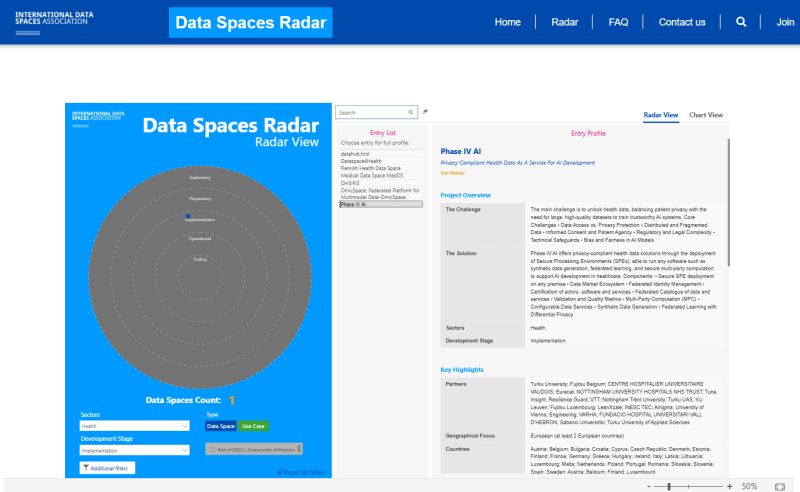Check the Part of IDSA's Community of Practice box
This screenshot has width=800, height=492.
pyautogui.click(x=210, y=450)
